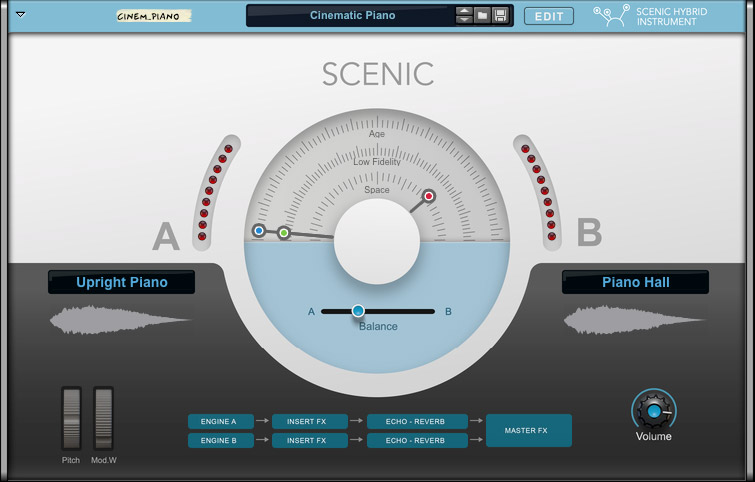Click the blue Age handle on dial
This screenshot has width=755, height=482.
259,231
